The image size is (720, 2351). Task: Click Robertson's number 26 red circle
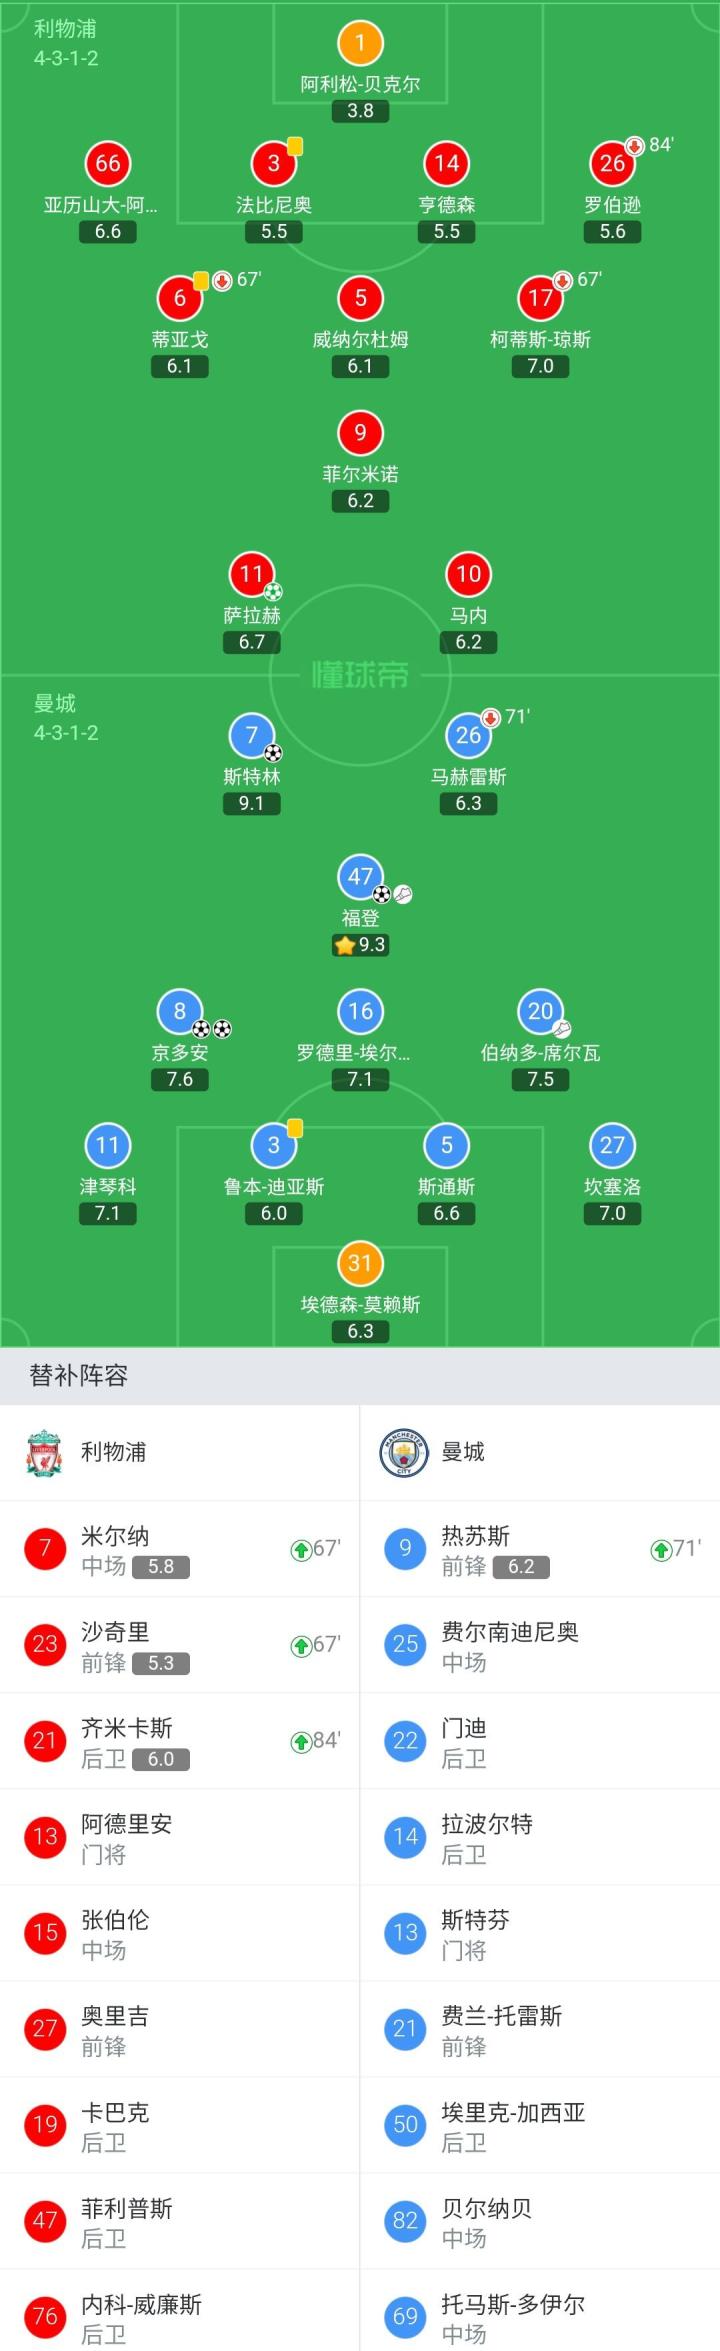pos(612,164)
